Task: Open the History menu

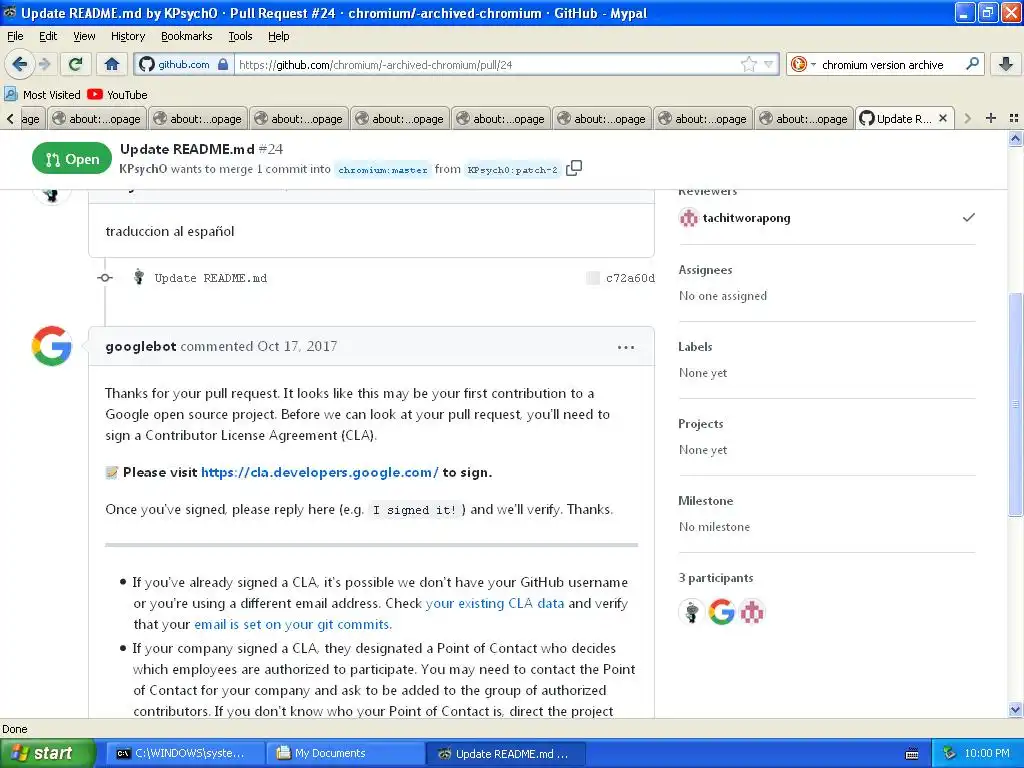Action: pyautogui.click(x=127, y=36)
